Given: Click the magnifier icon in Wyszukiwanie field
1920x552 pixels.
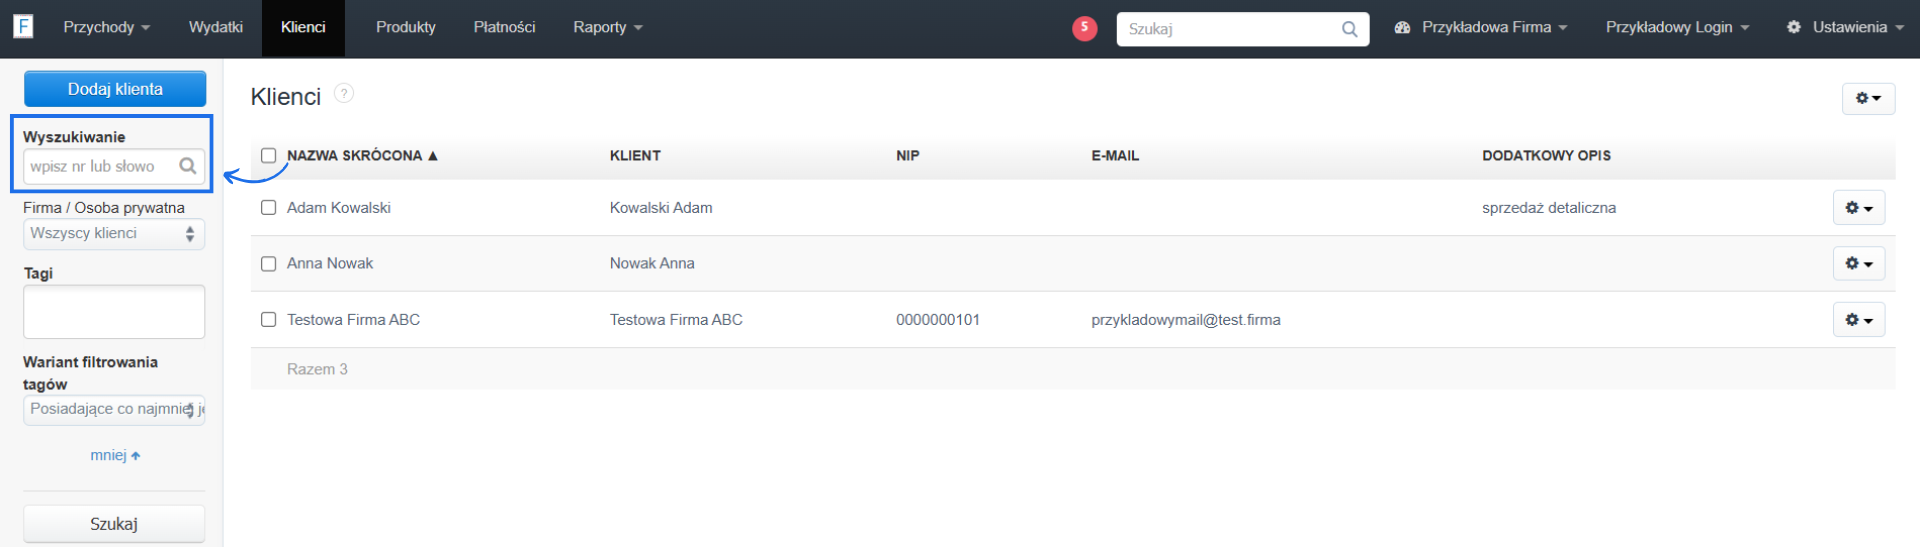Looking at the screenshot, I should tap(187, 167).
